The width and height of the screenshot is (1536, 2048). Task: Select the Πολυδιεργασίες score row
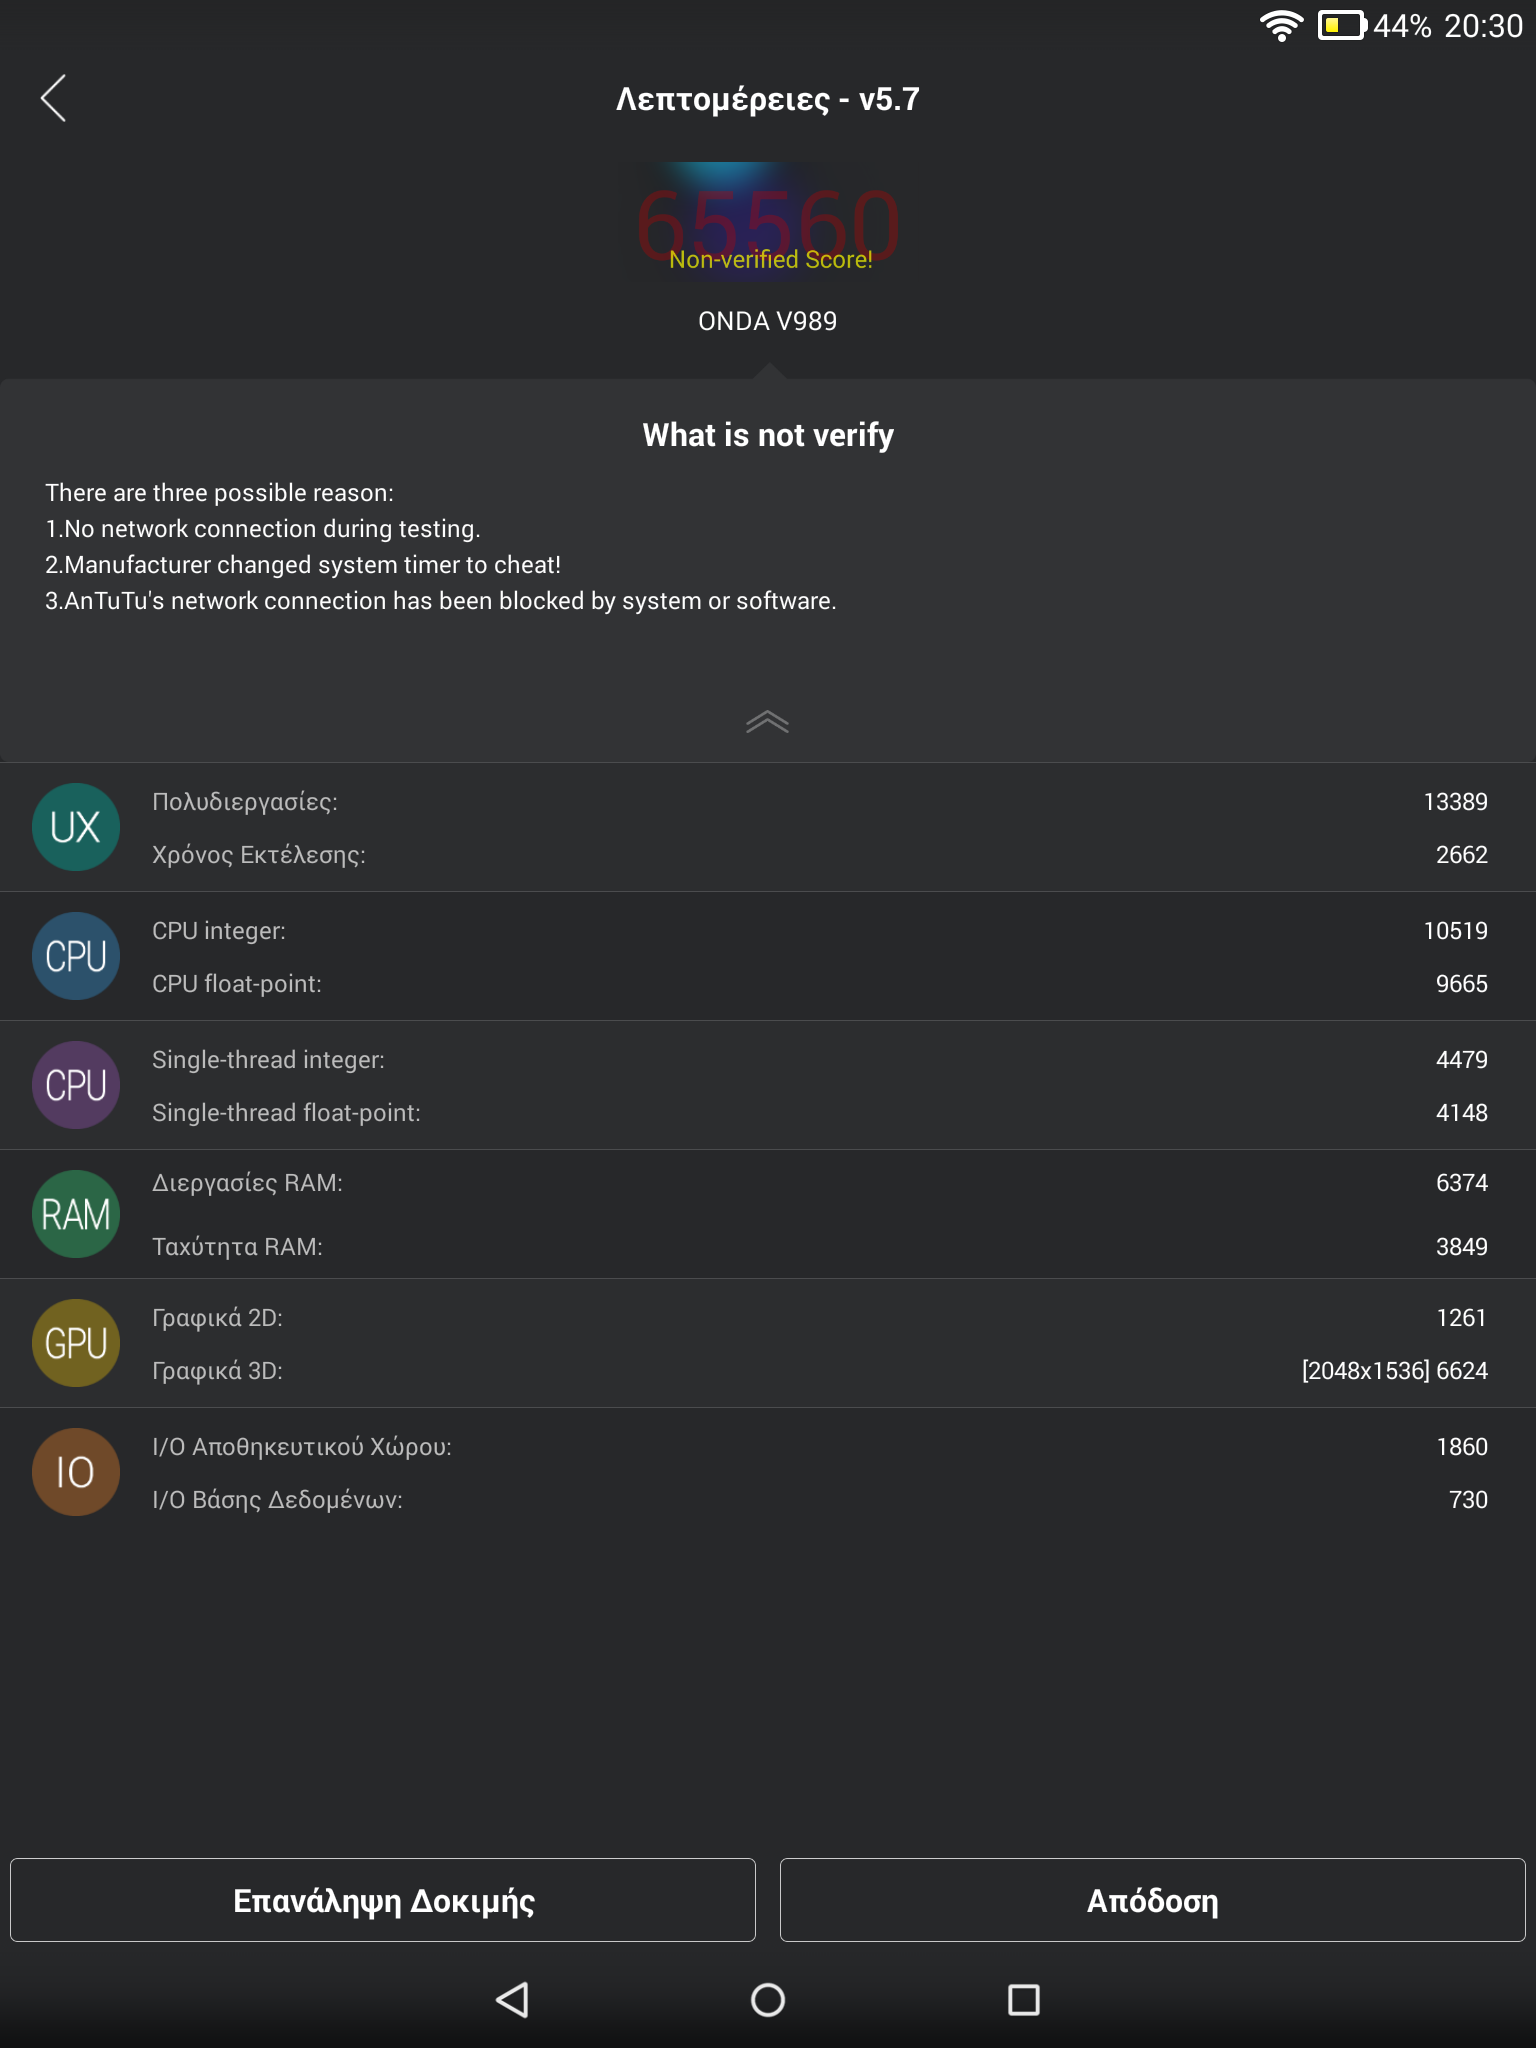[768, 802]
